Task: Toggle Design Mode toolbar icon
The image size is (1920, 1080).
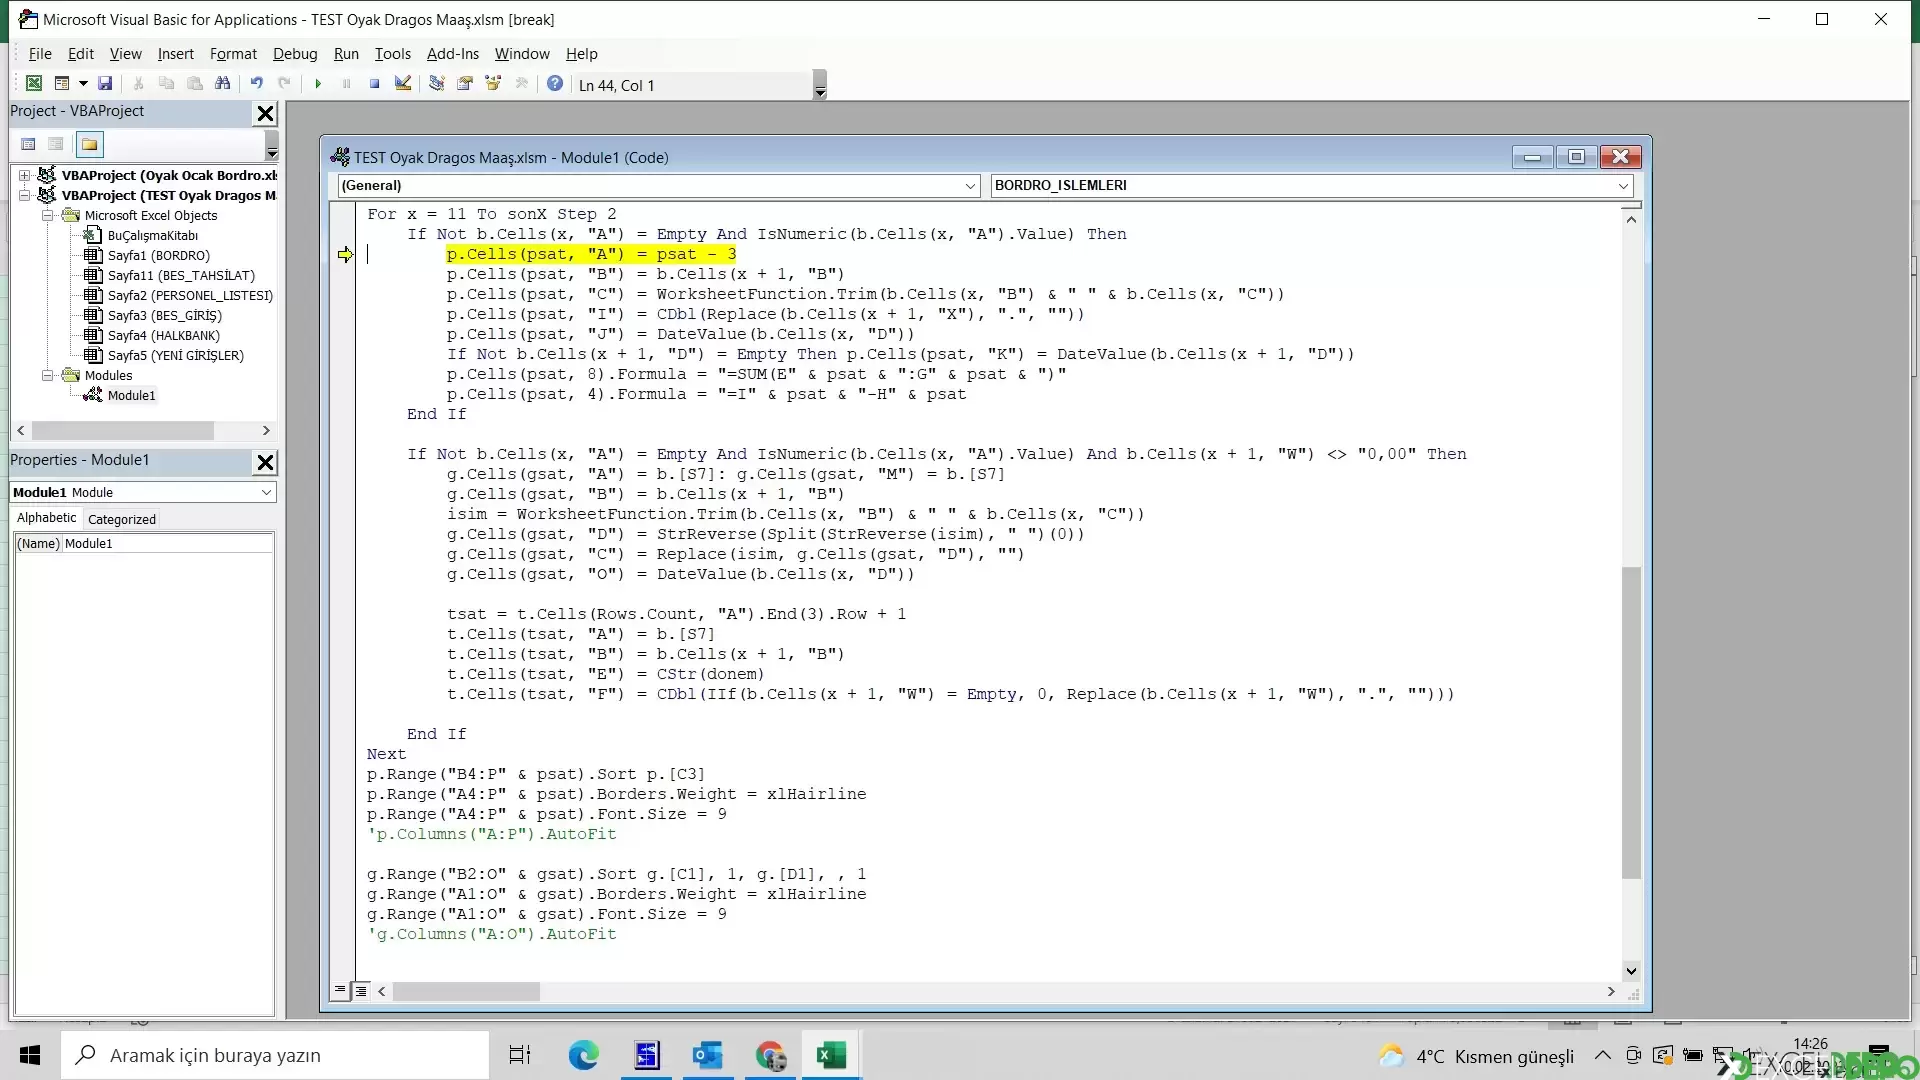Action: pyautogui.click(x=403, y=84)
